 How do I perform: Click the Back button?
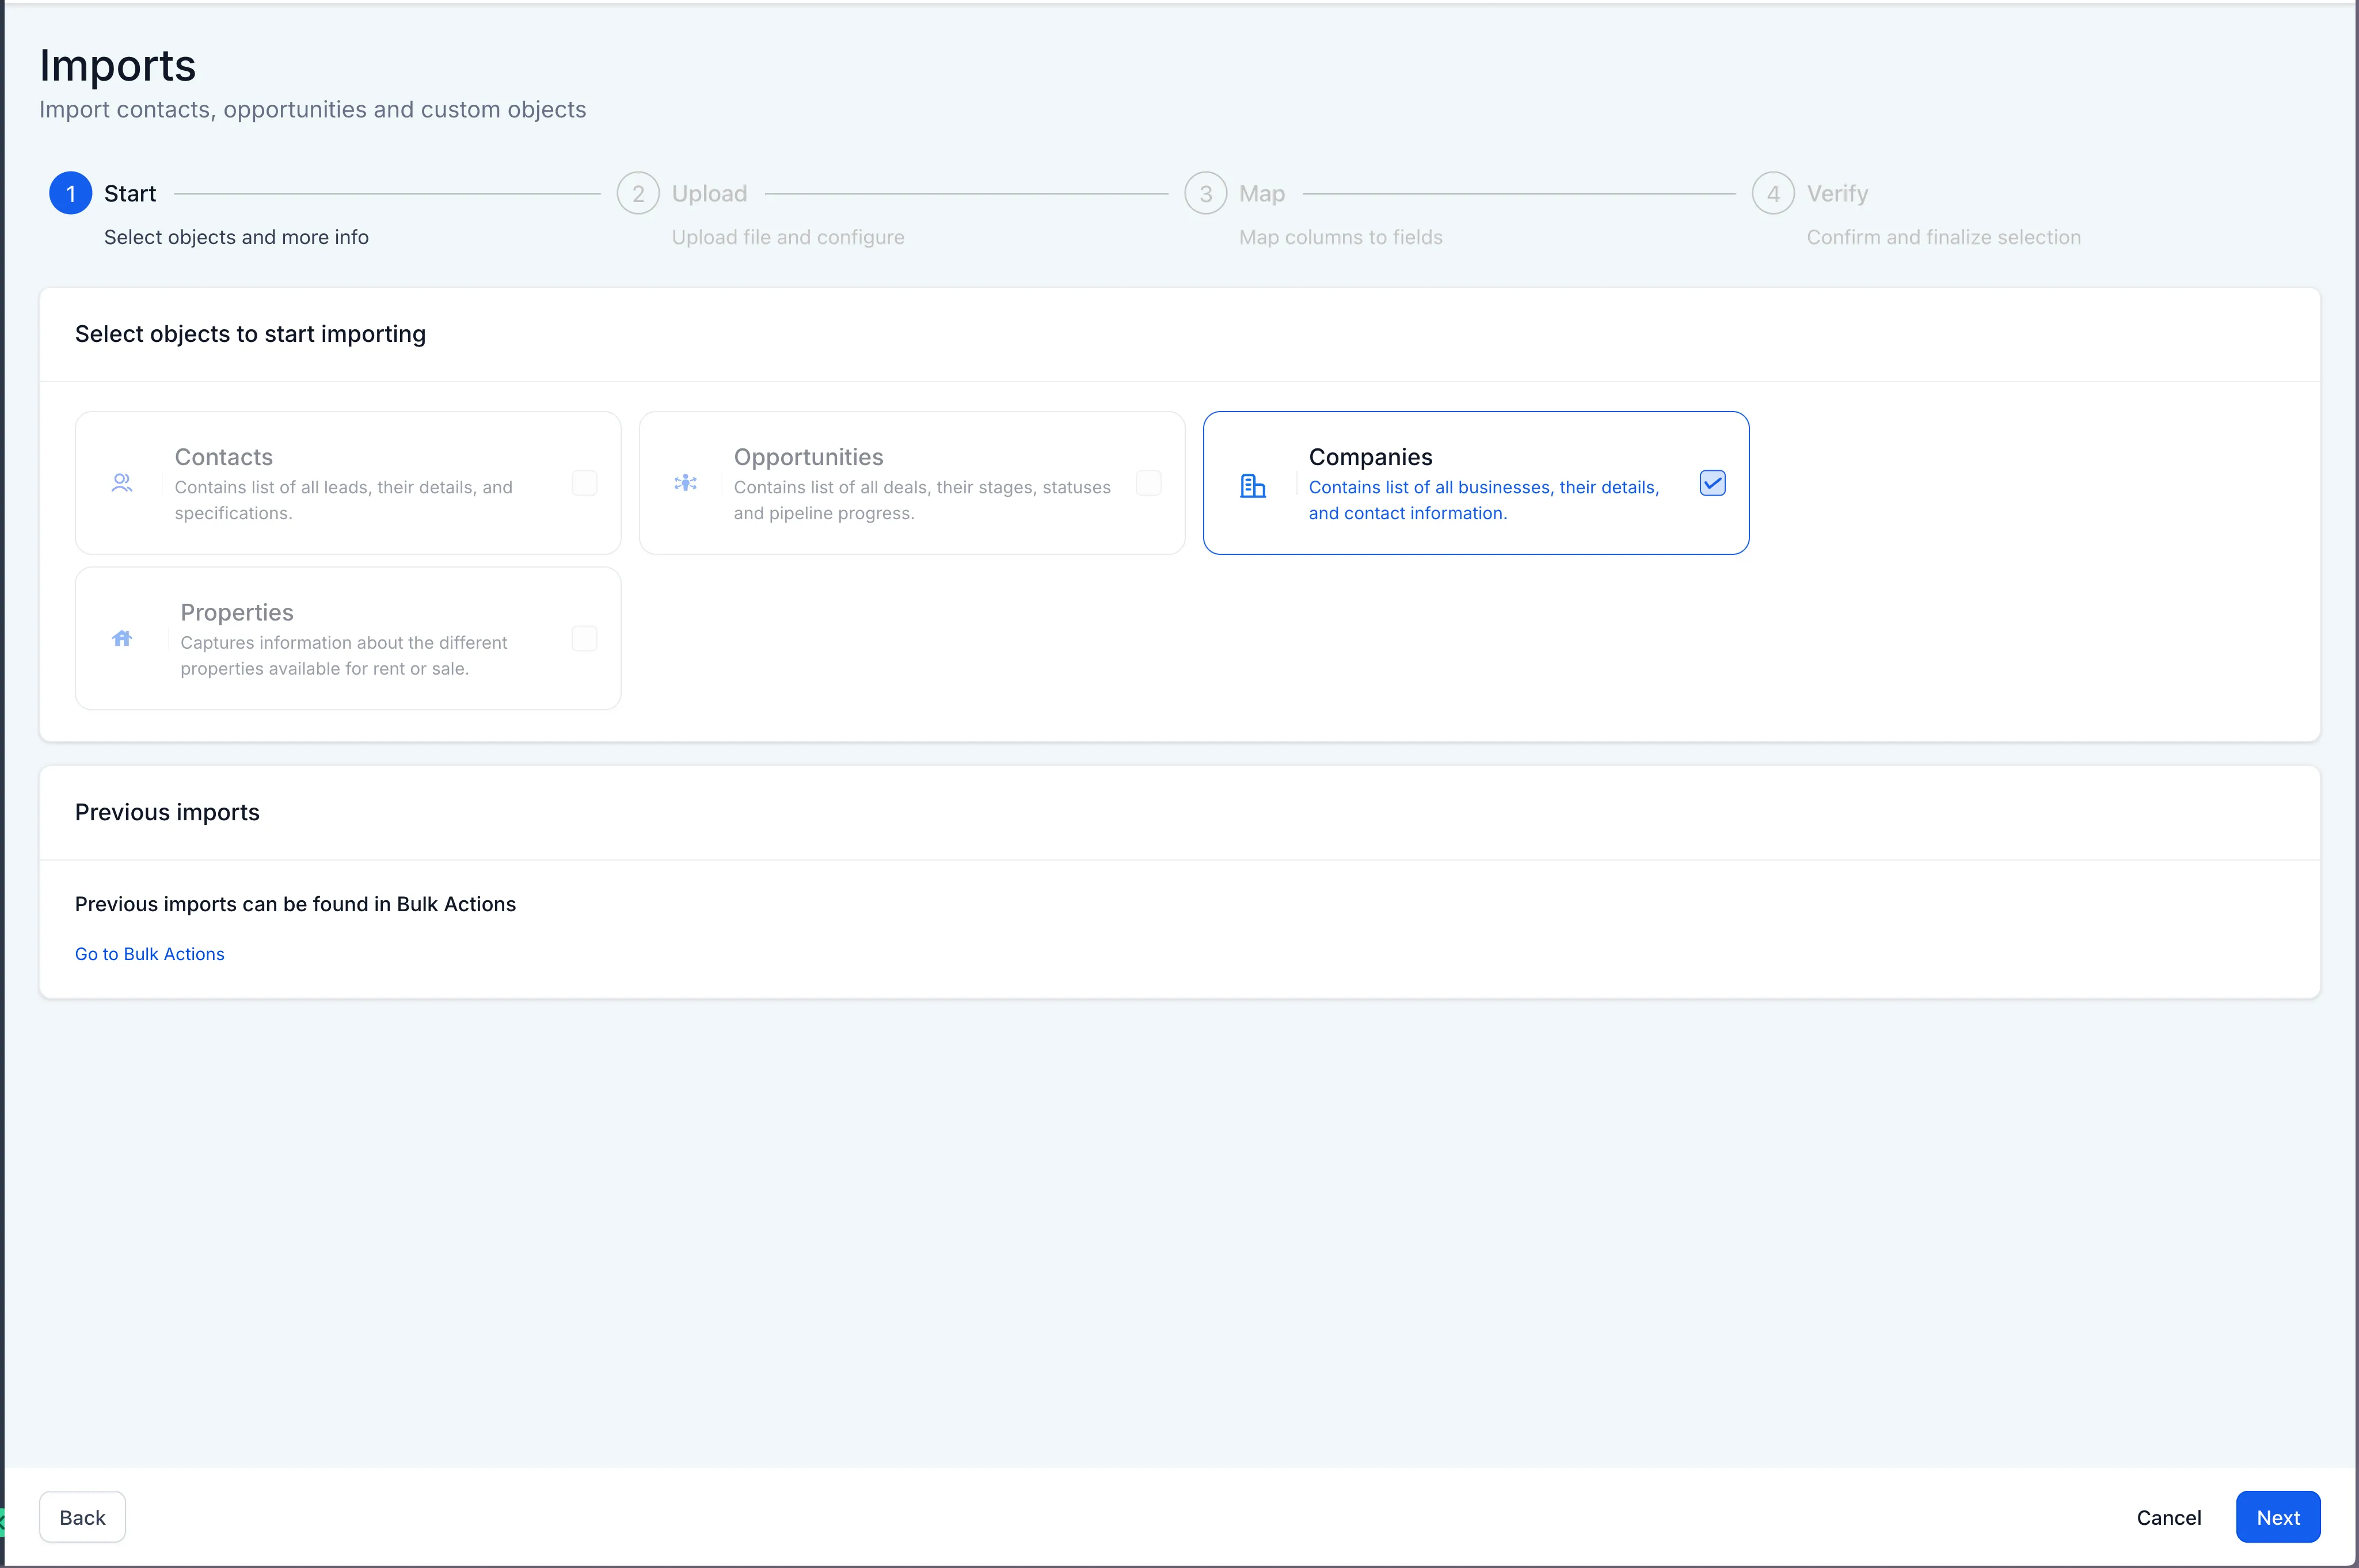[82, 1516]
